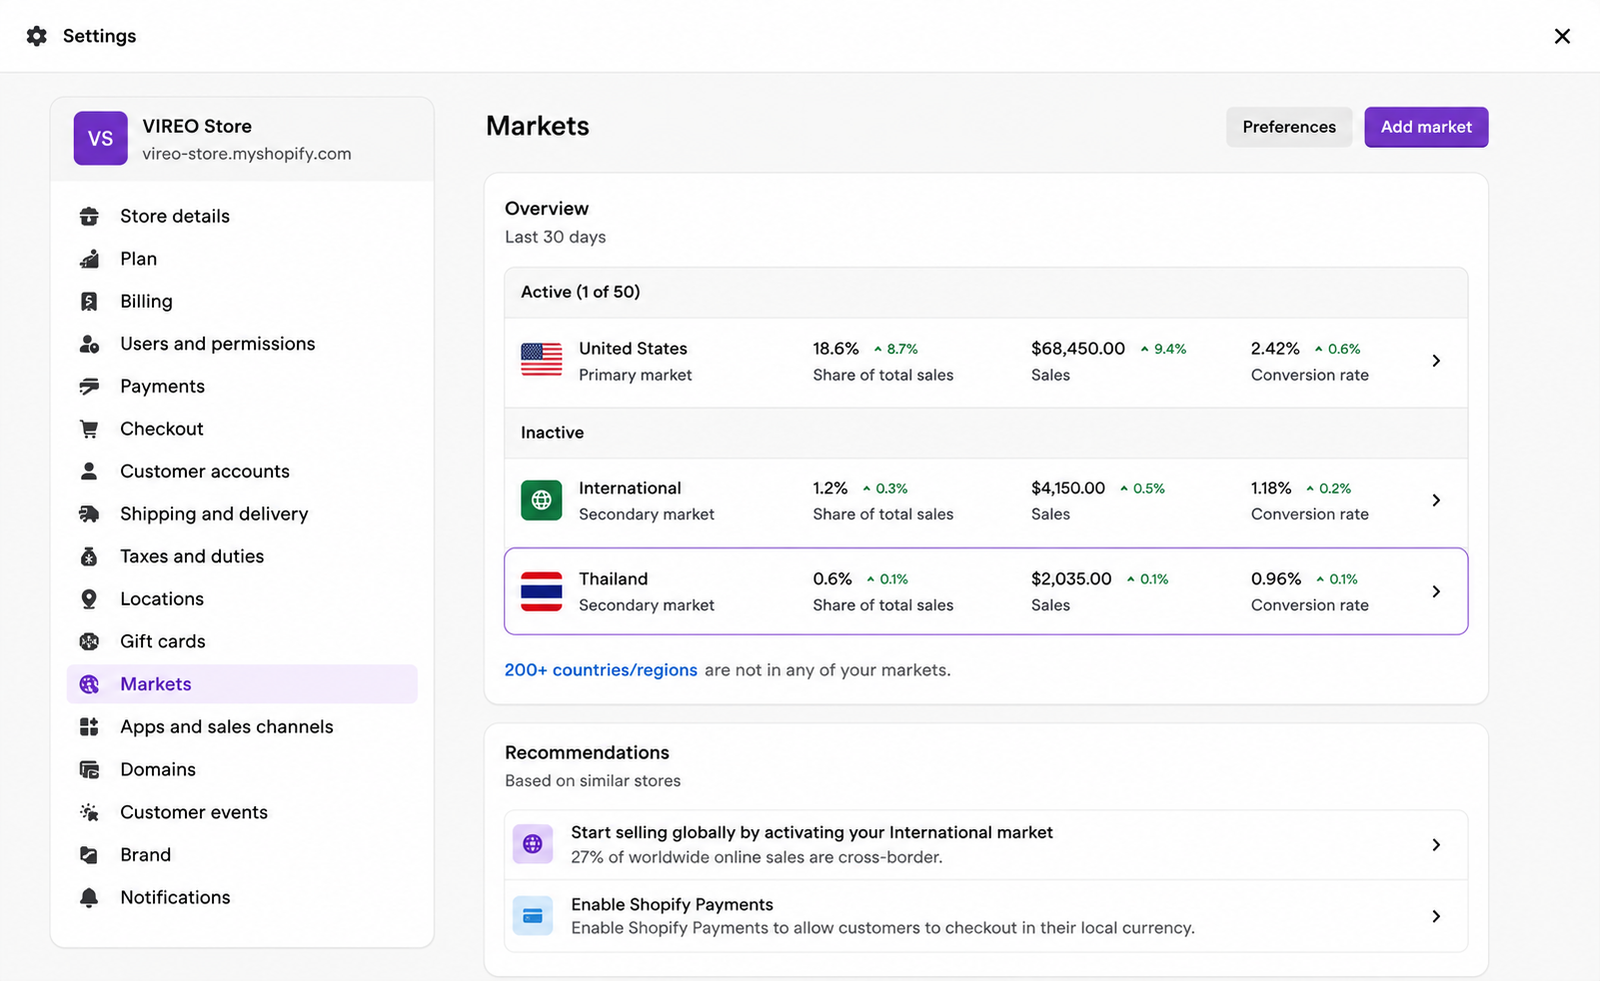Screen dimensions: 1600x981
Task: Select the Billing receipt icon in sidebar
Action: click(89, 301)
